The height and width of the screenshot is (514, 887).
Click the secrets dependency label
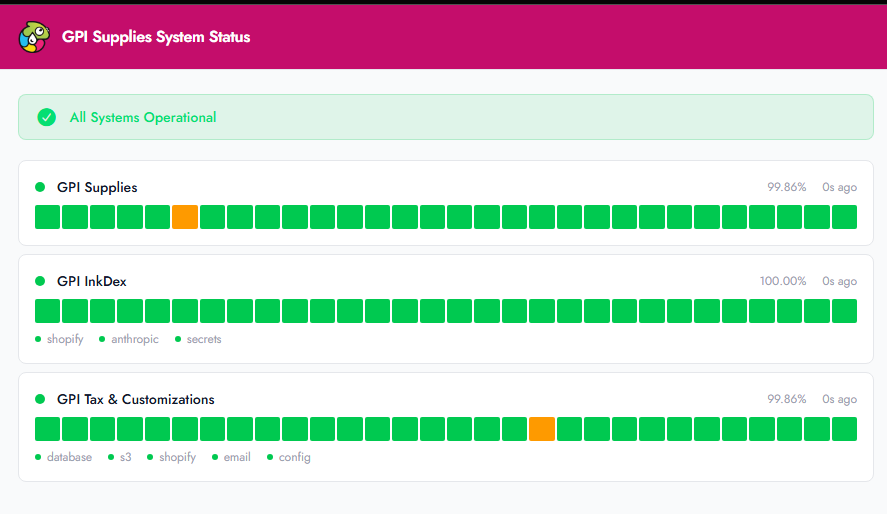click(204, 339)
